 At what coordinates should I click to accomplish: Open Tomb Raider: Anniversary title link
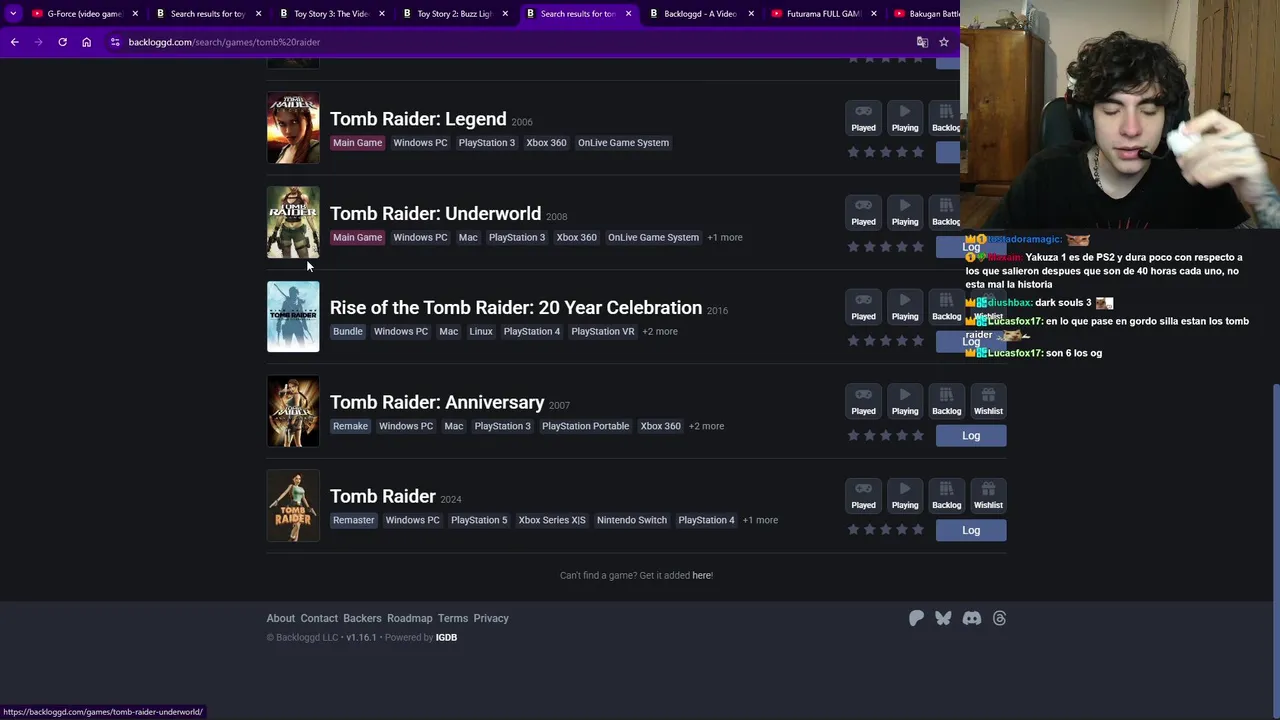pyautogui.click(x=437, y=402)
